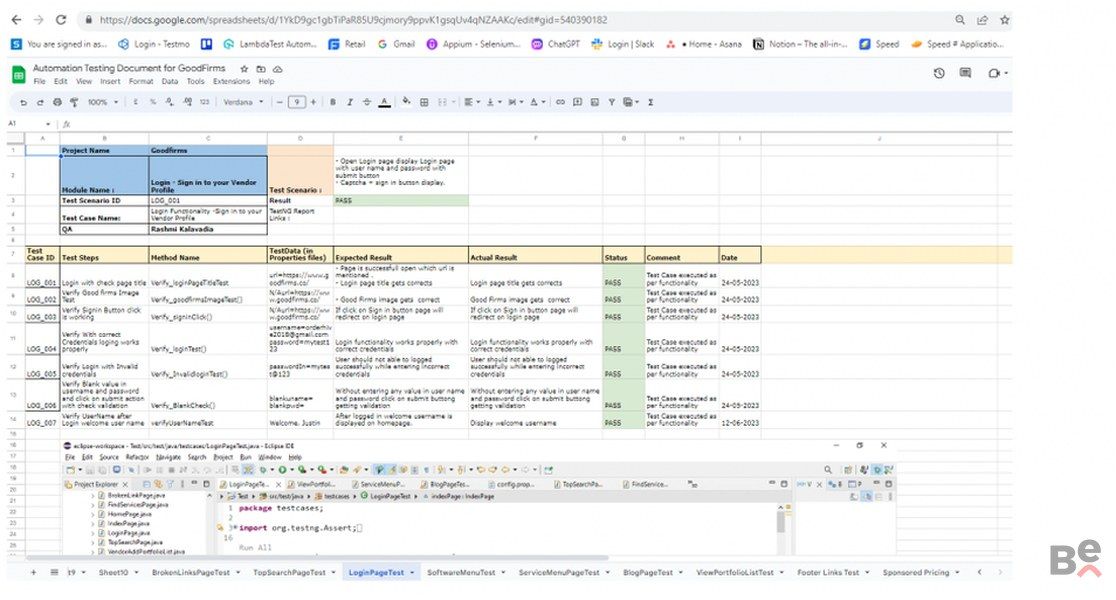Screen dimensions: 1116x600
Task: Open the text wrapping dropdown
Action: pos(515,102)
